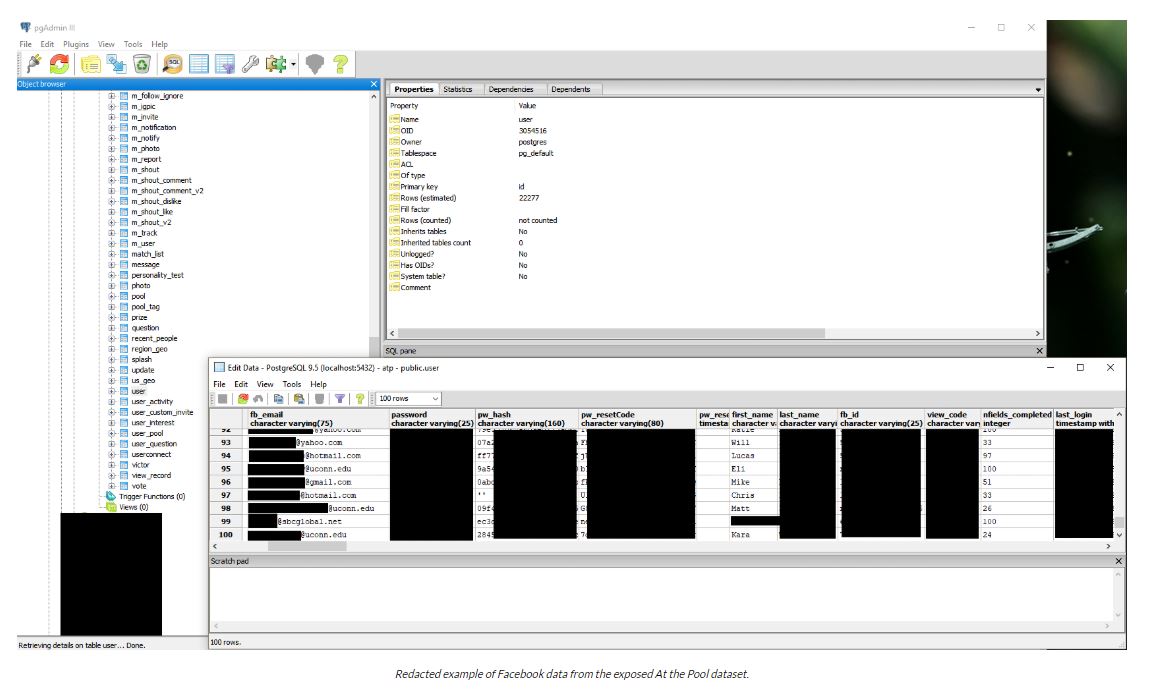Open the Dependents tab
Viewport: 1154px width, 695px height.
point(570,90)
